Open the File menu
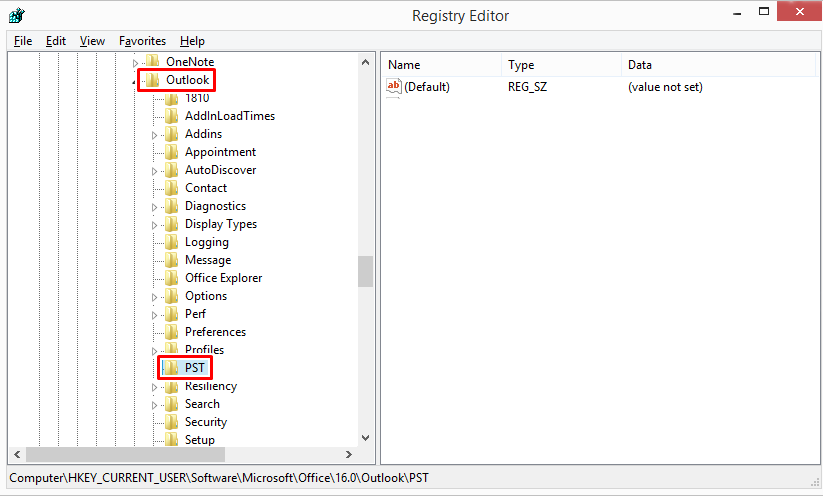 click(23, 41)
